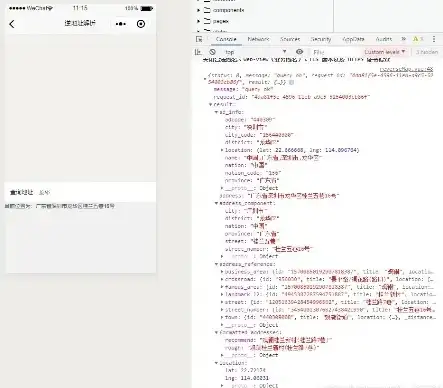Switch to the Network tab

pos(258,39)
